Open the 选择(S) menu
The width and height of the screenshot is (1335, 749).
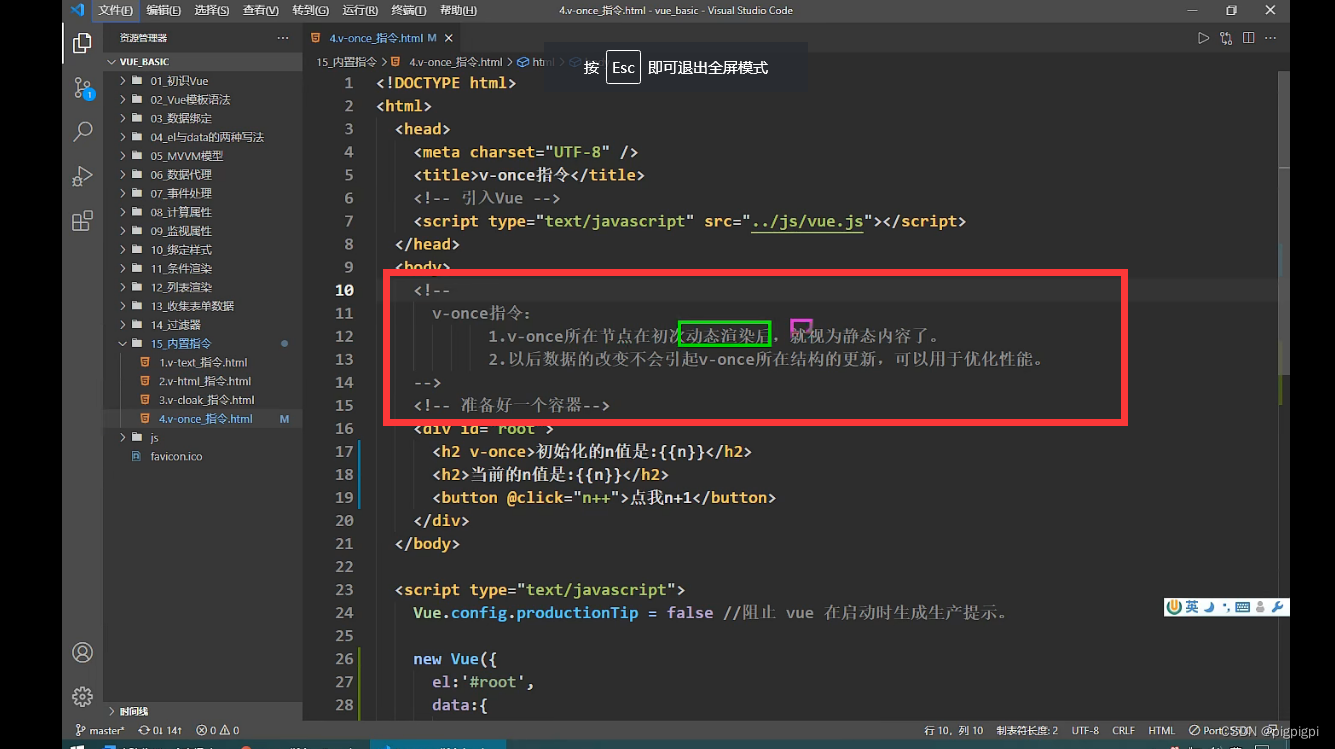click(211, 10)
